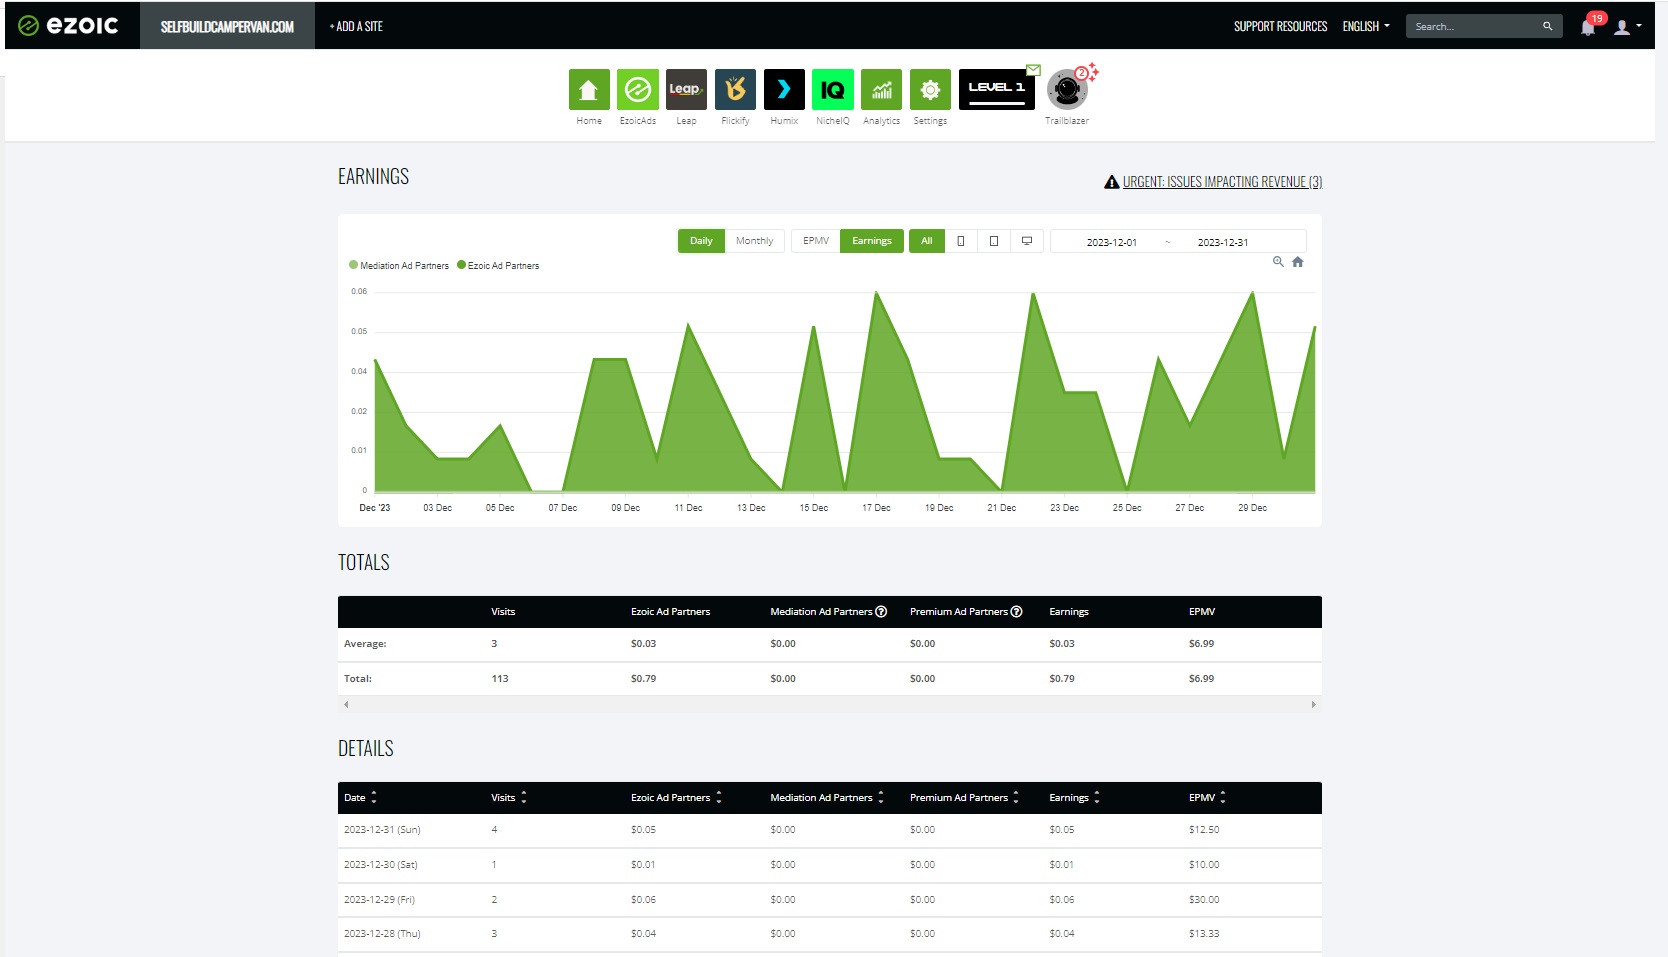Set the end date 2023-12-31
Screen dimensions: 1668x957
point(1223,242)
